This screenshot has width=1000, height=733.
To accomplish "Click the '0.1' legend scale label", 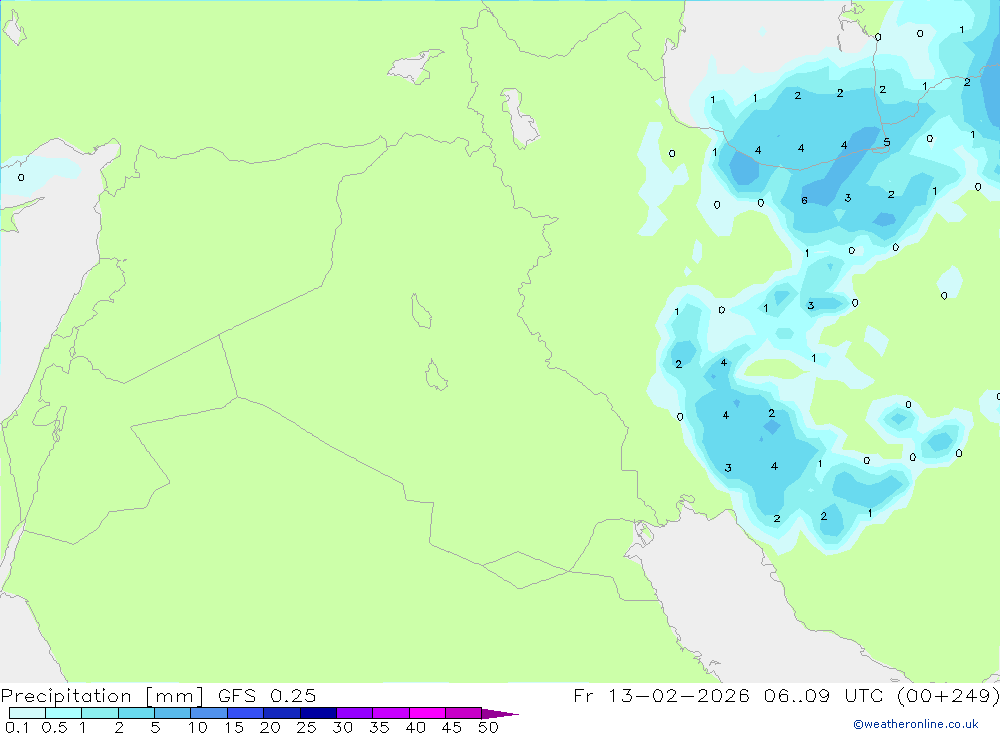I will tap(17, 727).
